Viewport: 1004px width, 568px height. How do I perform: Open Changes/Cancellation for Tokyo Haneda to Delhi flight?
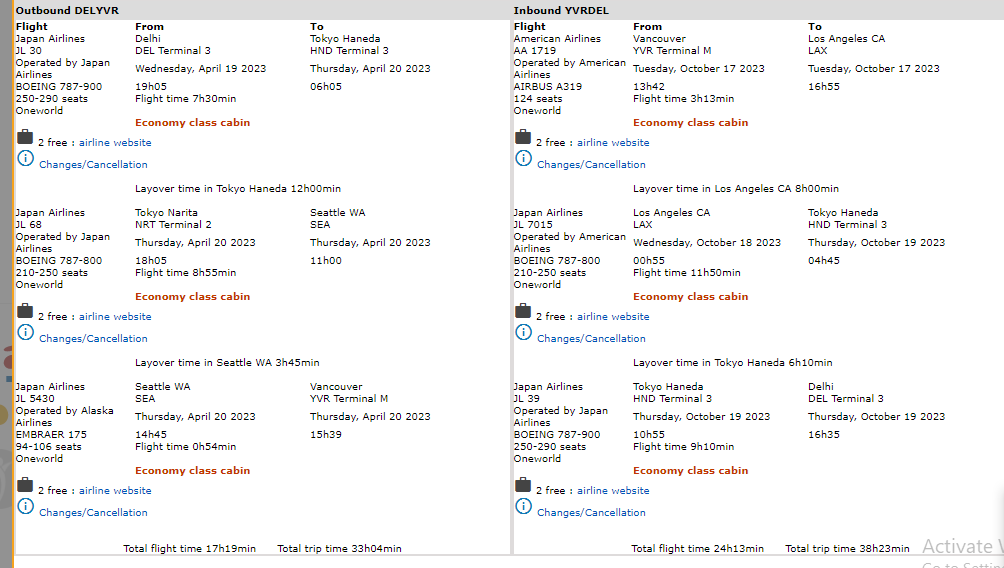[591, 513]
